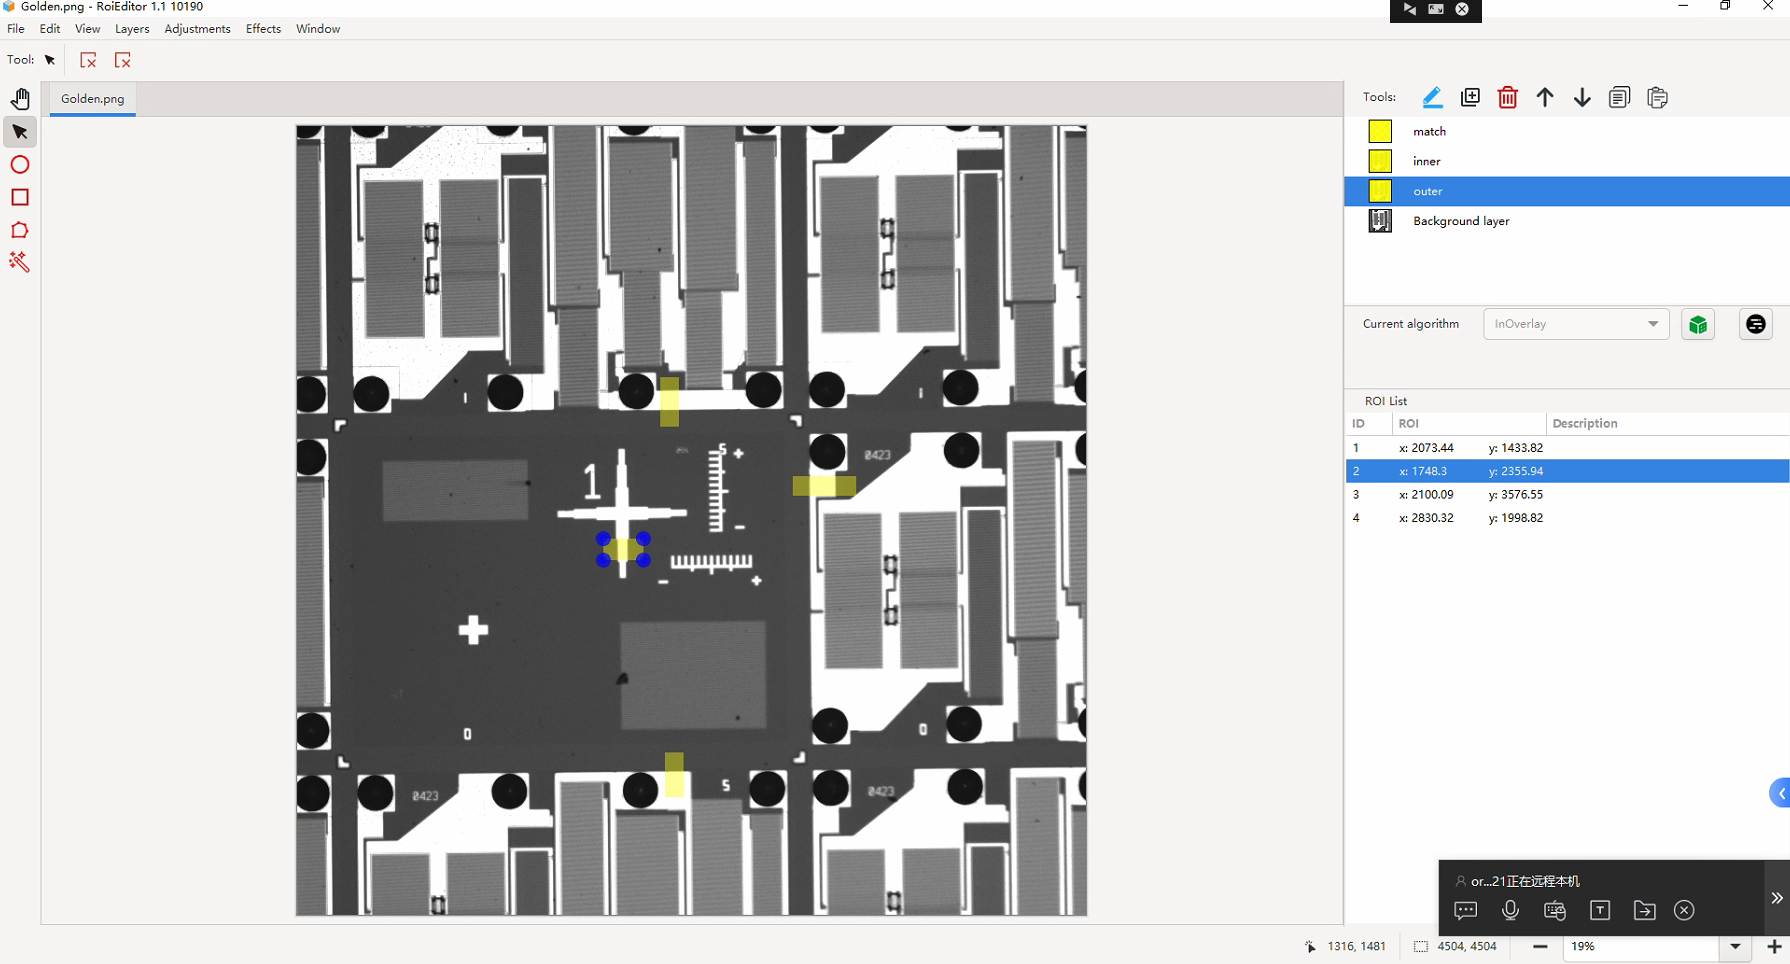Select the Background layer row
The height and width of the screenshot is (964, 1790).
tap(1567, 221)
